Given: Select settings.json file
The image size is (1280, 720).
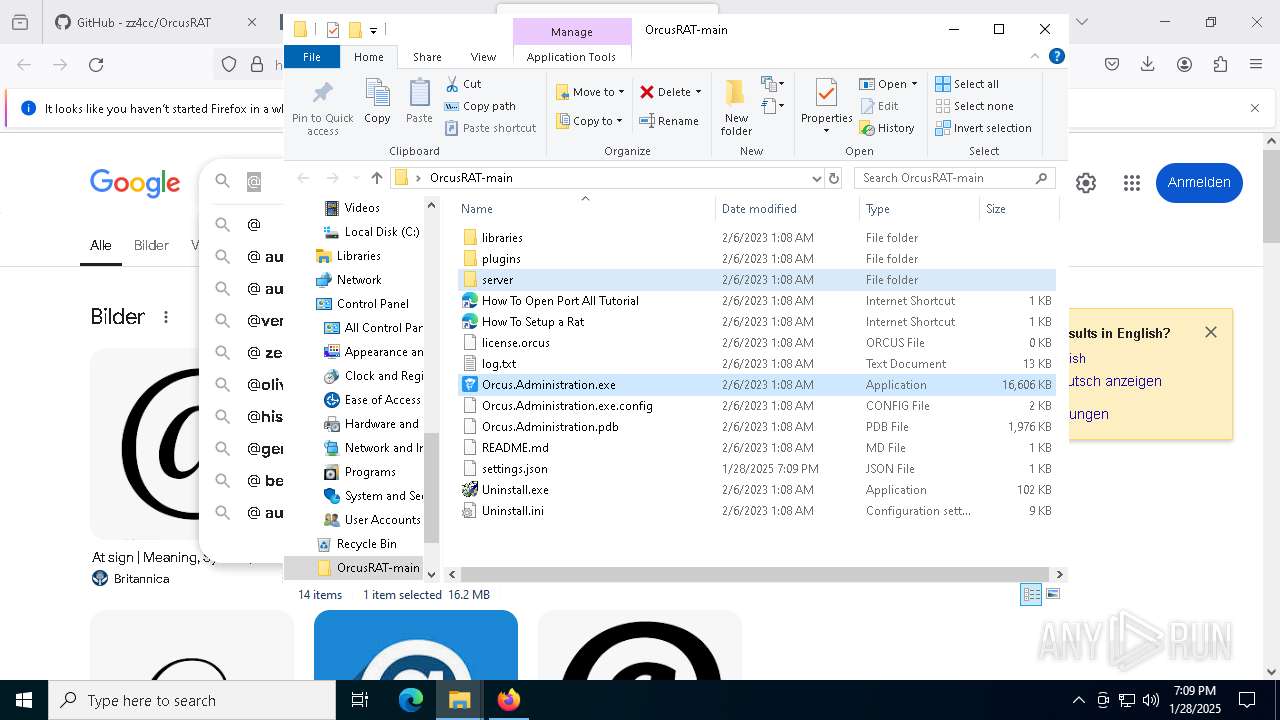Looking at the screenshot, I should point(514,469).
